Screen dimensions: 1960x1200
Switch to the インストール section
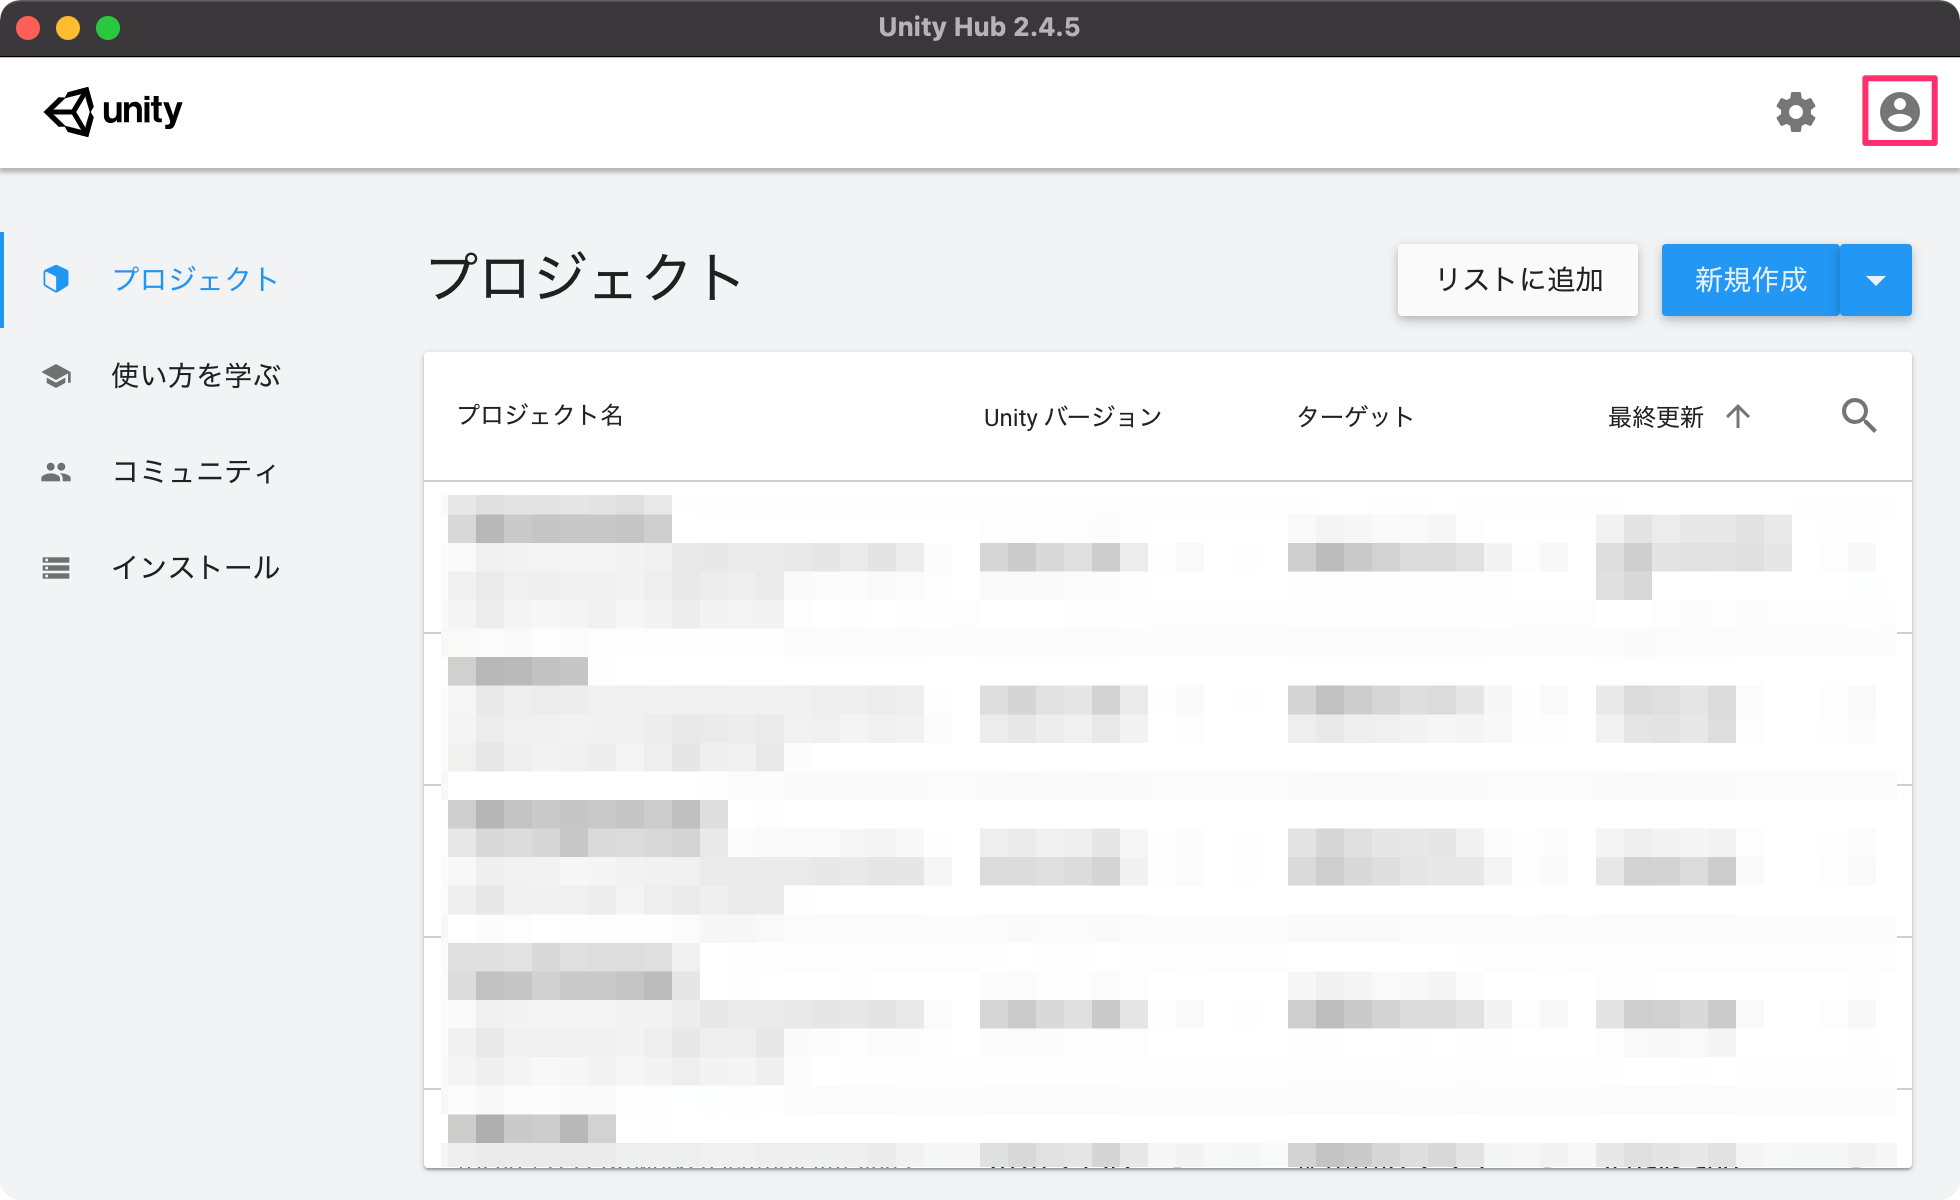click(x=196, y=567)
